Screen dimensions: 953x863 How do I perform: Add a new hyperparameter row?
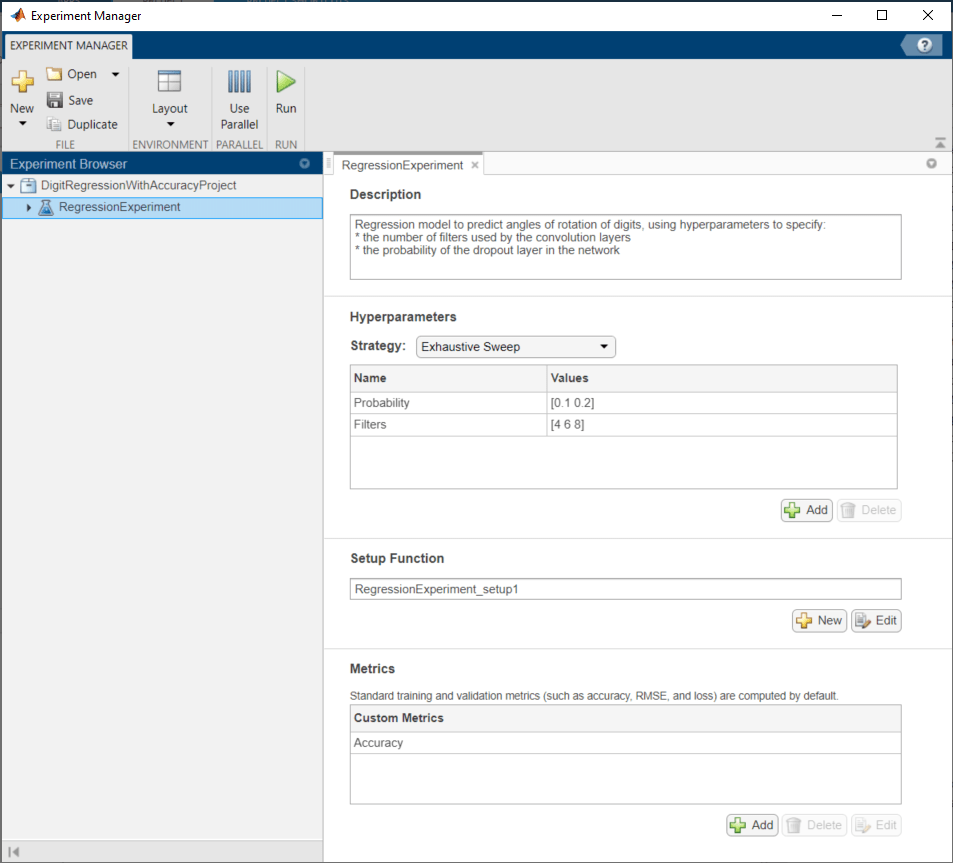(x=806, y=510)
